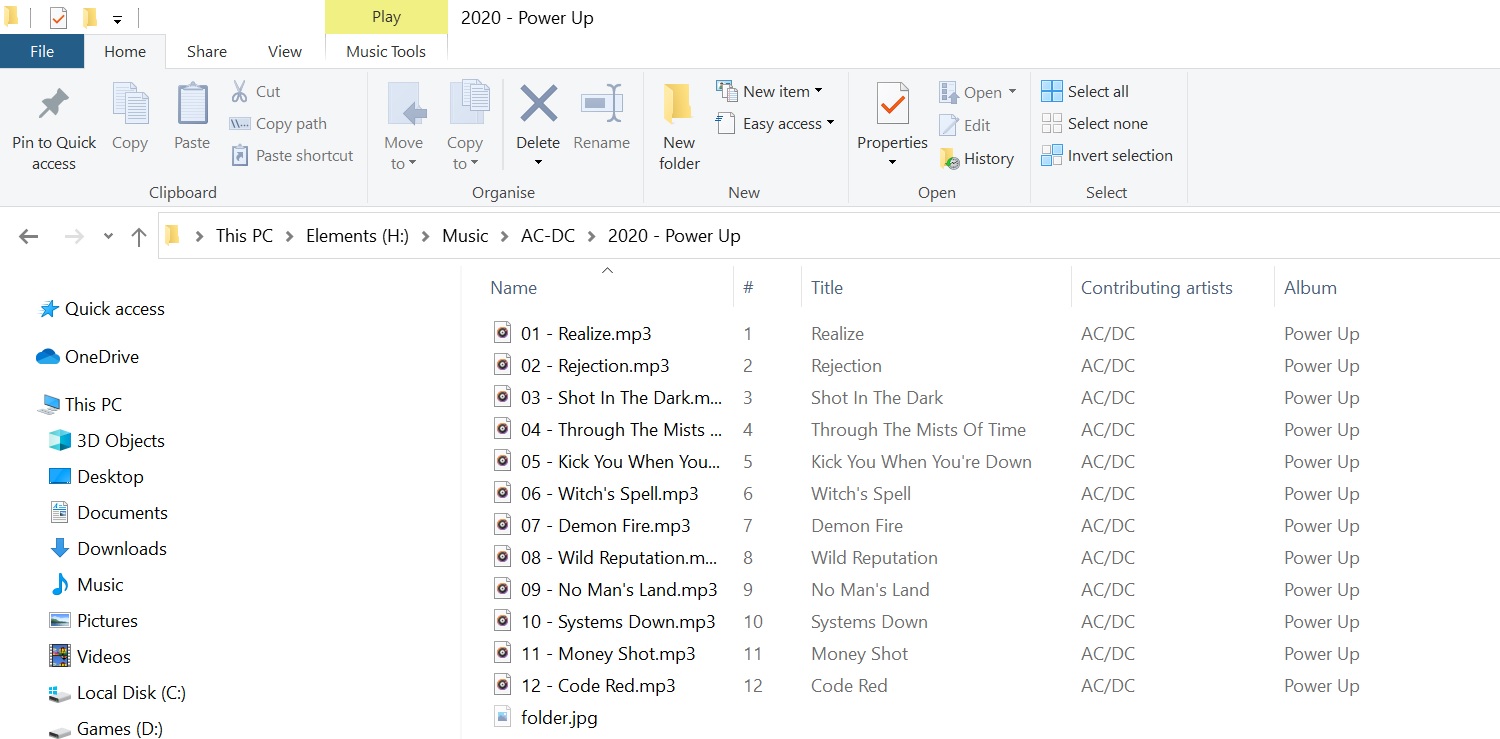Click Elements (H:) in address bar
The width and height of the screenshot is (1500, 739).
(x=357, y=237)
